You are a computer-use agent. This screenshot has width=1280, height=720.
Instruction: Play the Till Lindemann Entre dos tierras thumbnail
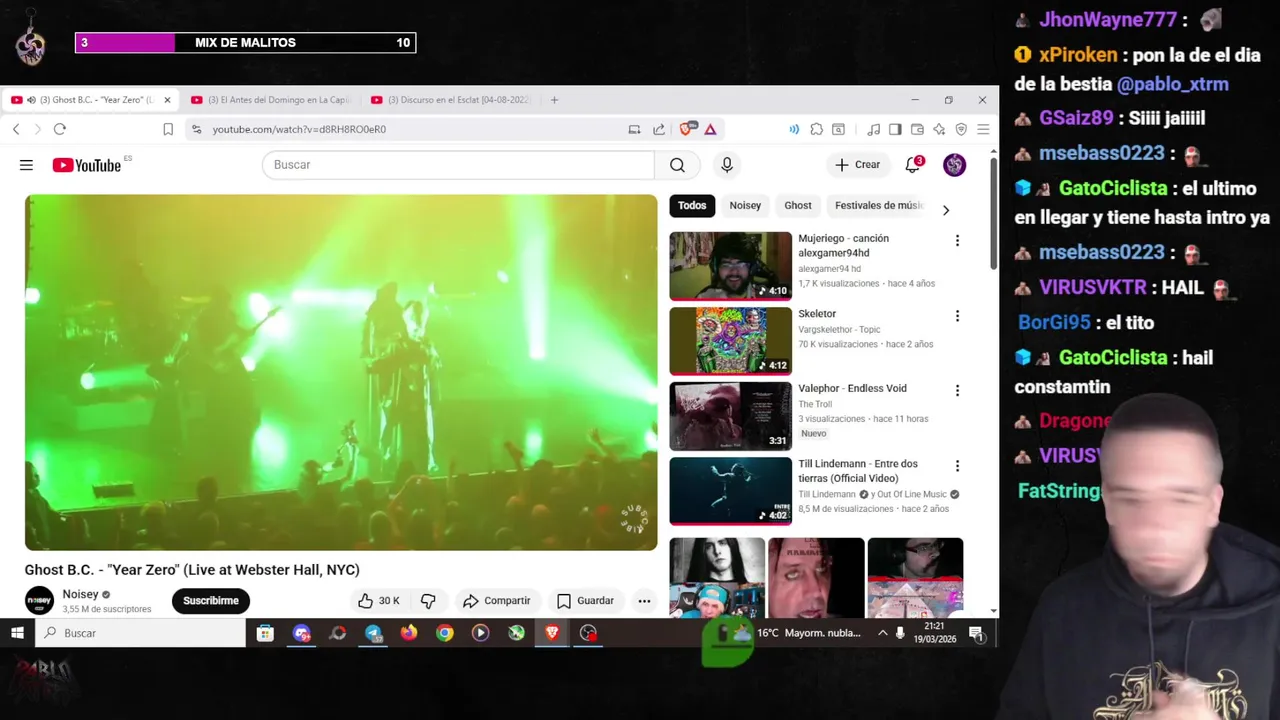(x=730, y=491)
